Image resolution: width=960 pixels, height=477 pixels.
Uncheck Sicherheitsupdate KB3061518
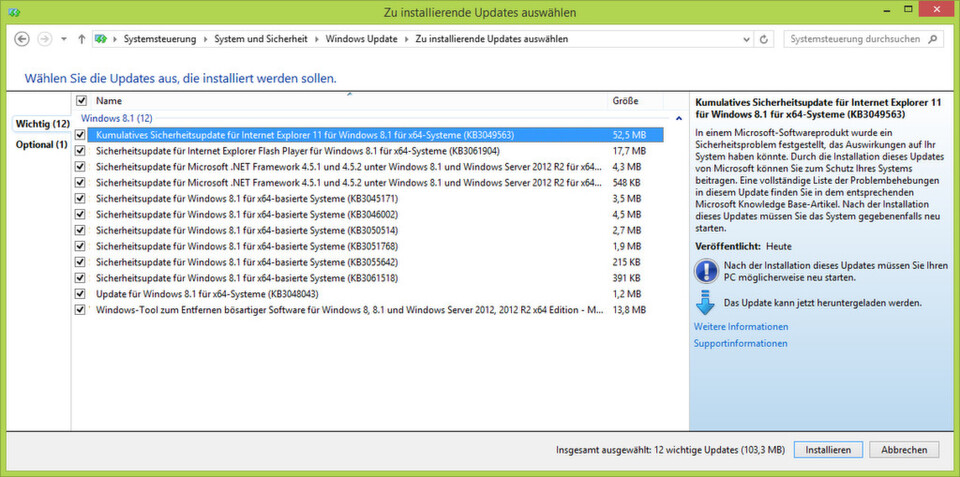pyautogui.click(x=80, y=277)
